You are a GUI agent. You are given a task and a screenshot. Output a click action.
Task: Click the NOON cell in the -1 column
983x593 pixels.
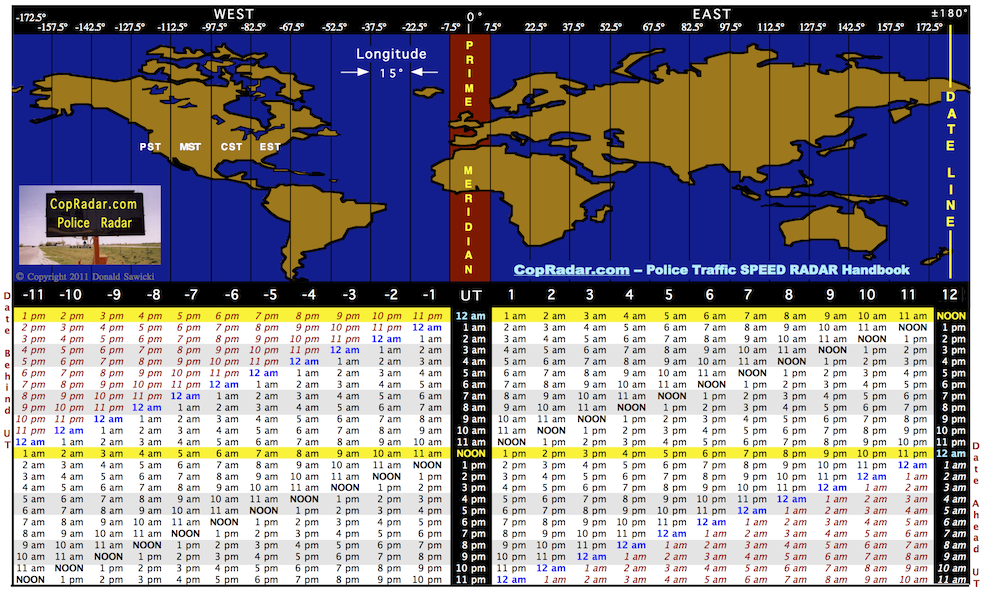coord(427,464)
